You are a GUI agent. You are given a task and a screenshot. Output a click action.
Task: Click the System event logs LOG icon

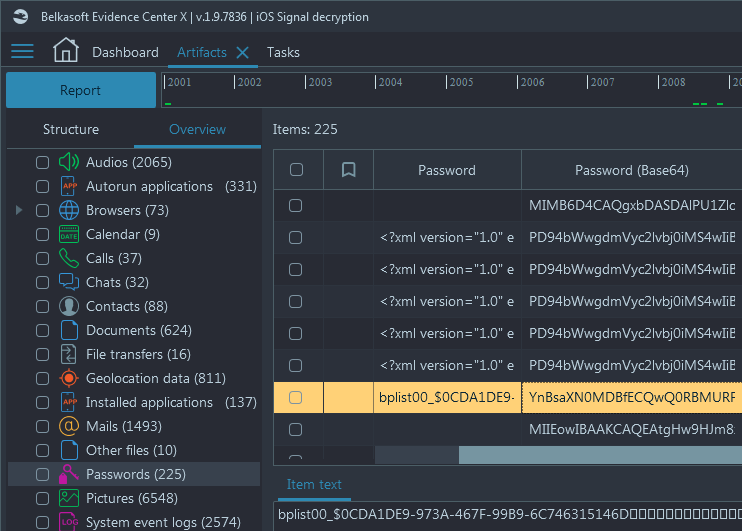69,522
